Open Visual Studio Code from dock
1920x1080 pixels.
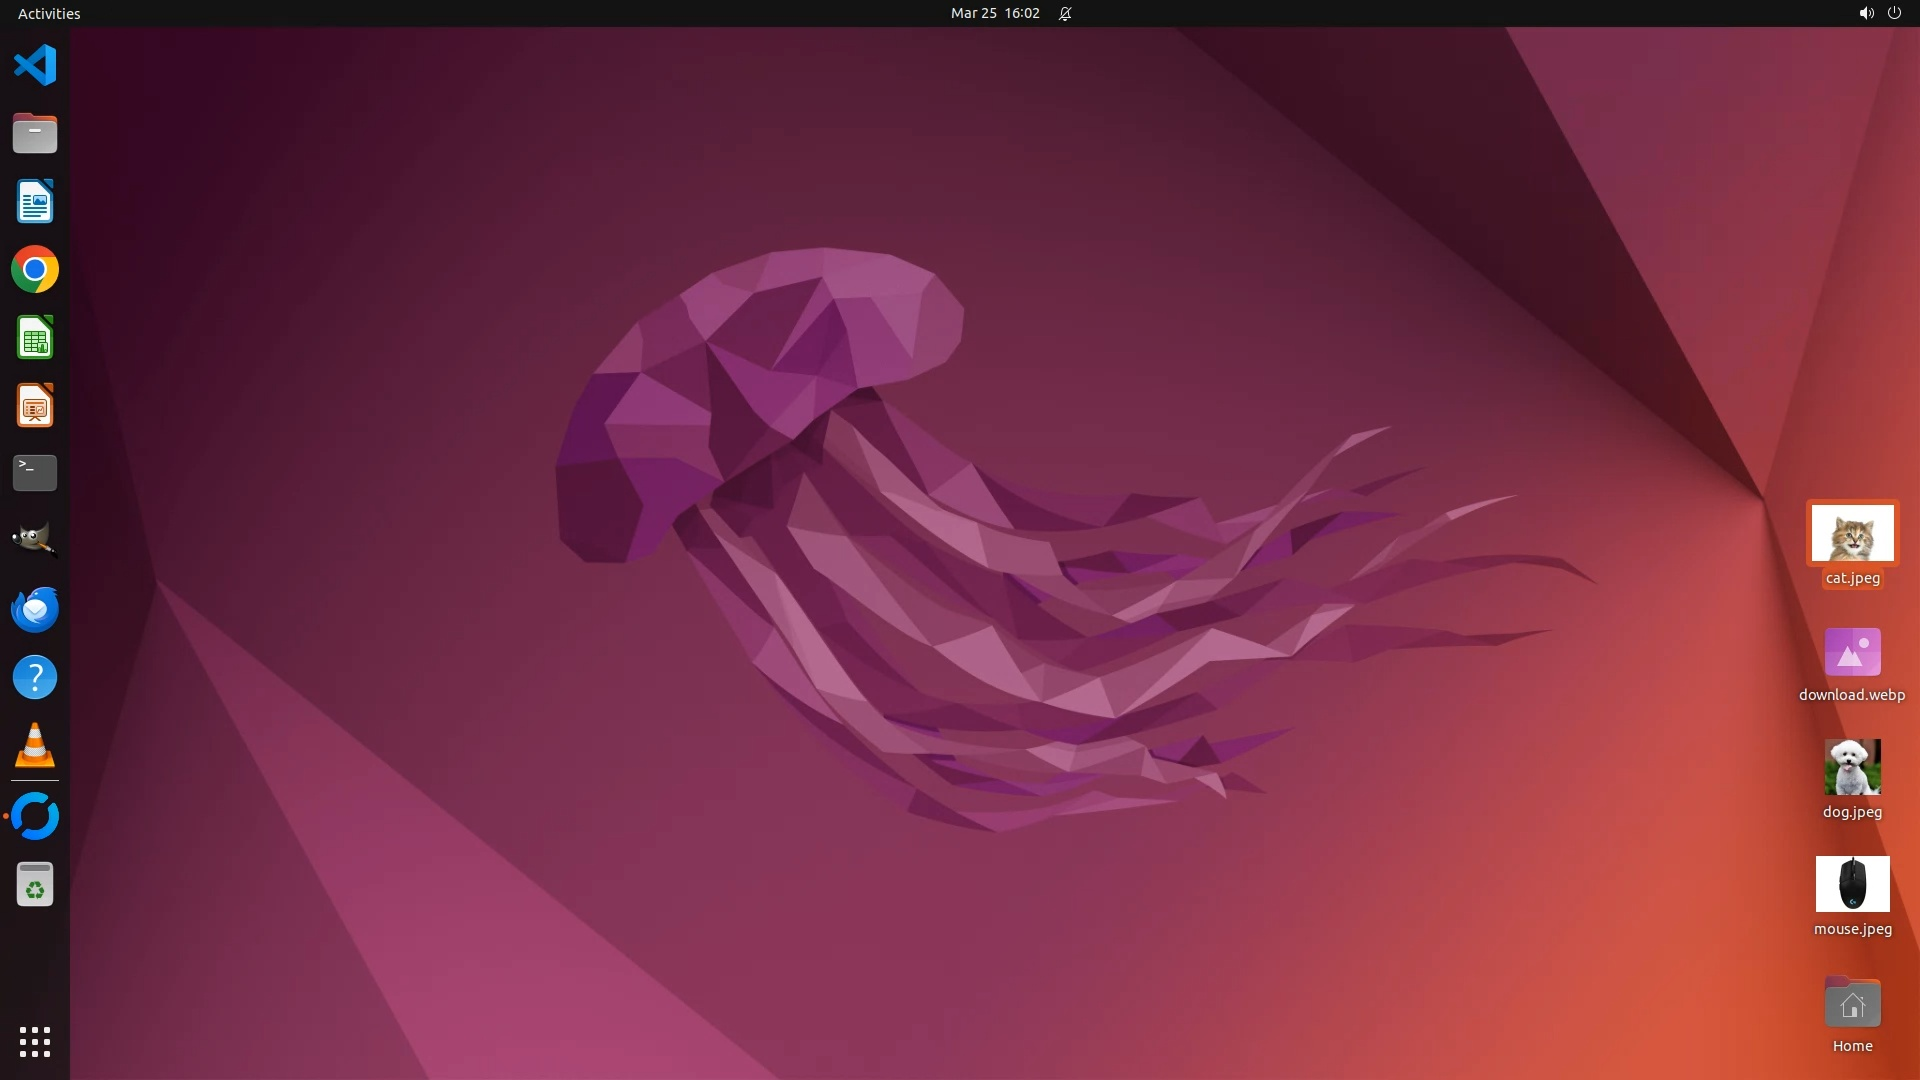[x=35, y=66]
